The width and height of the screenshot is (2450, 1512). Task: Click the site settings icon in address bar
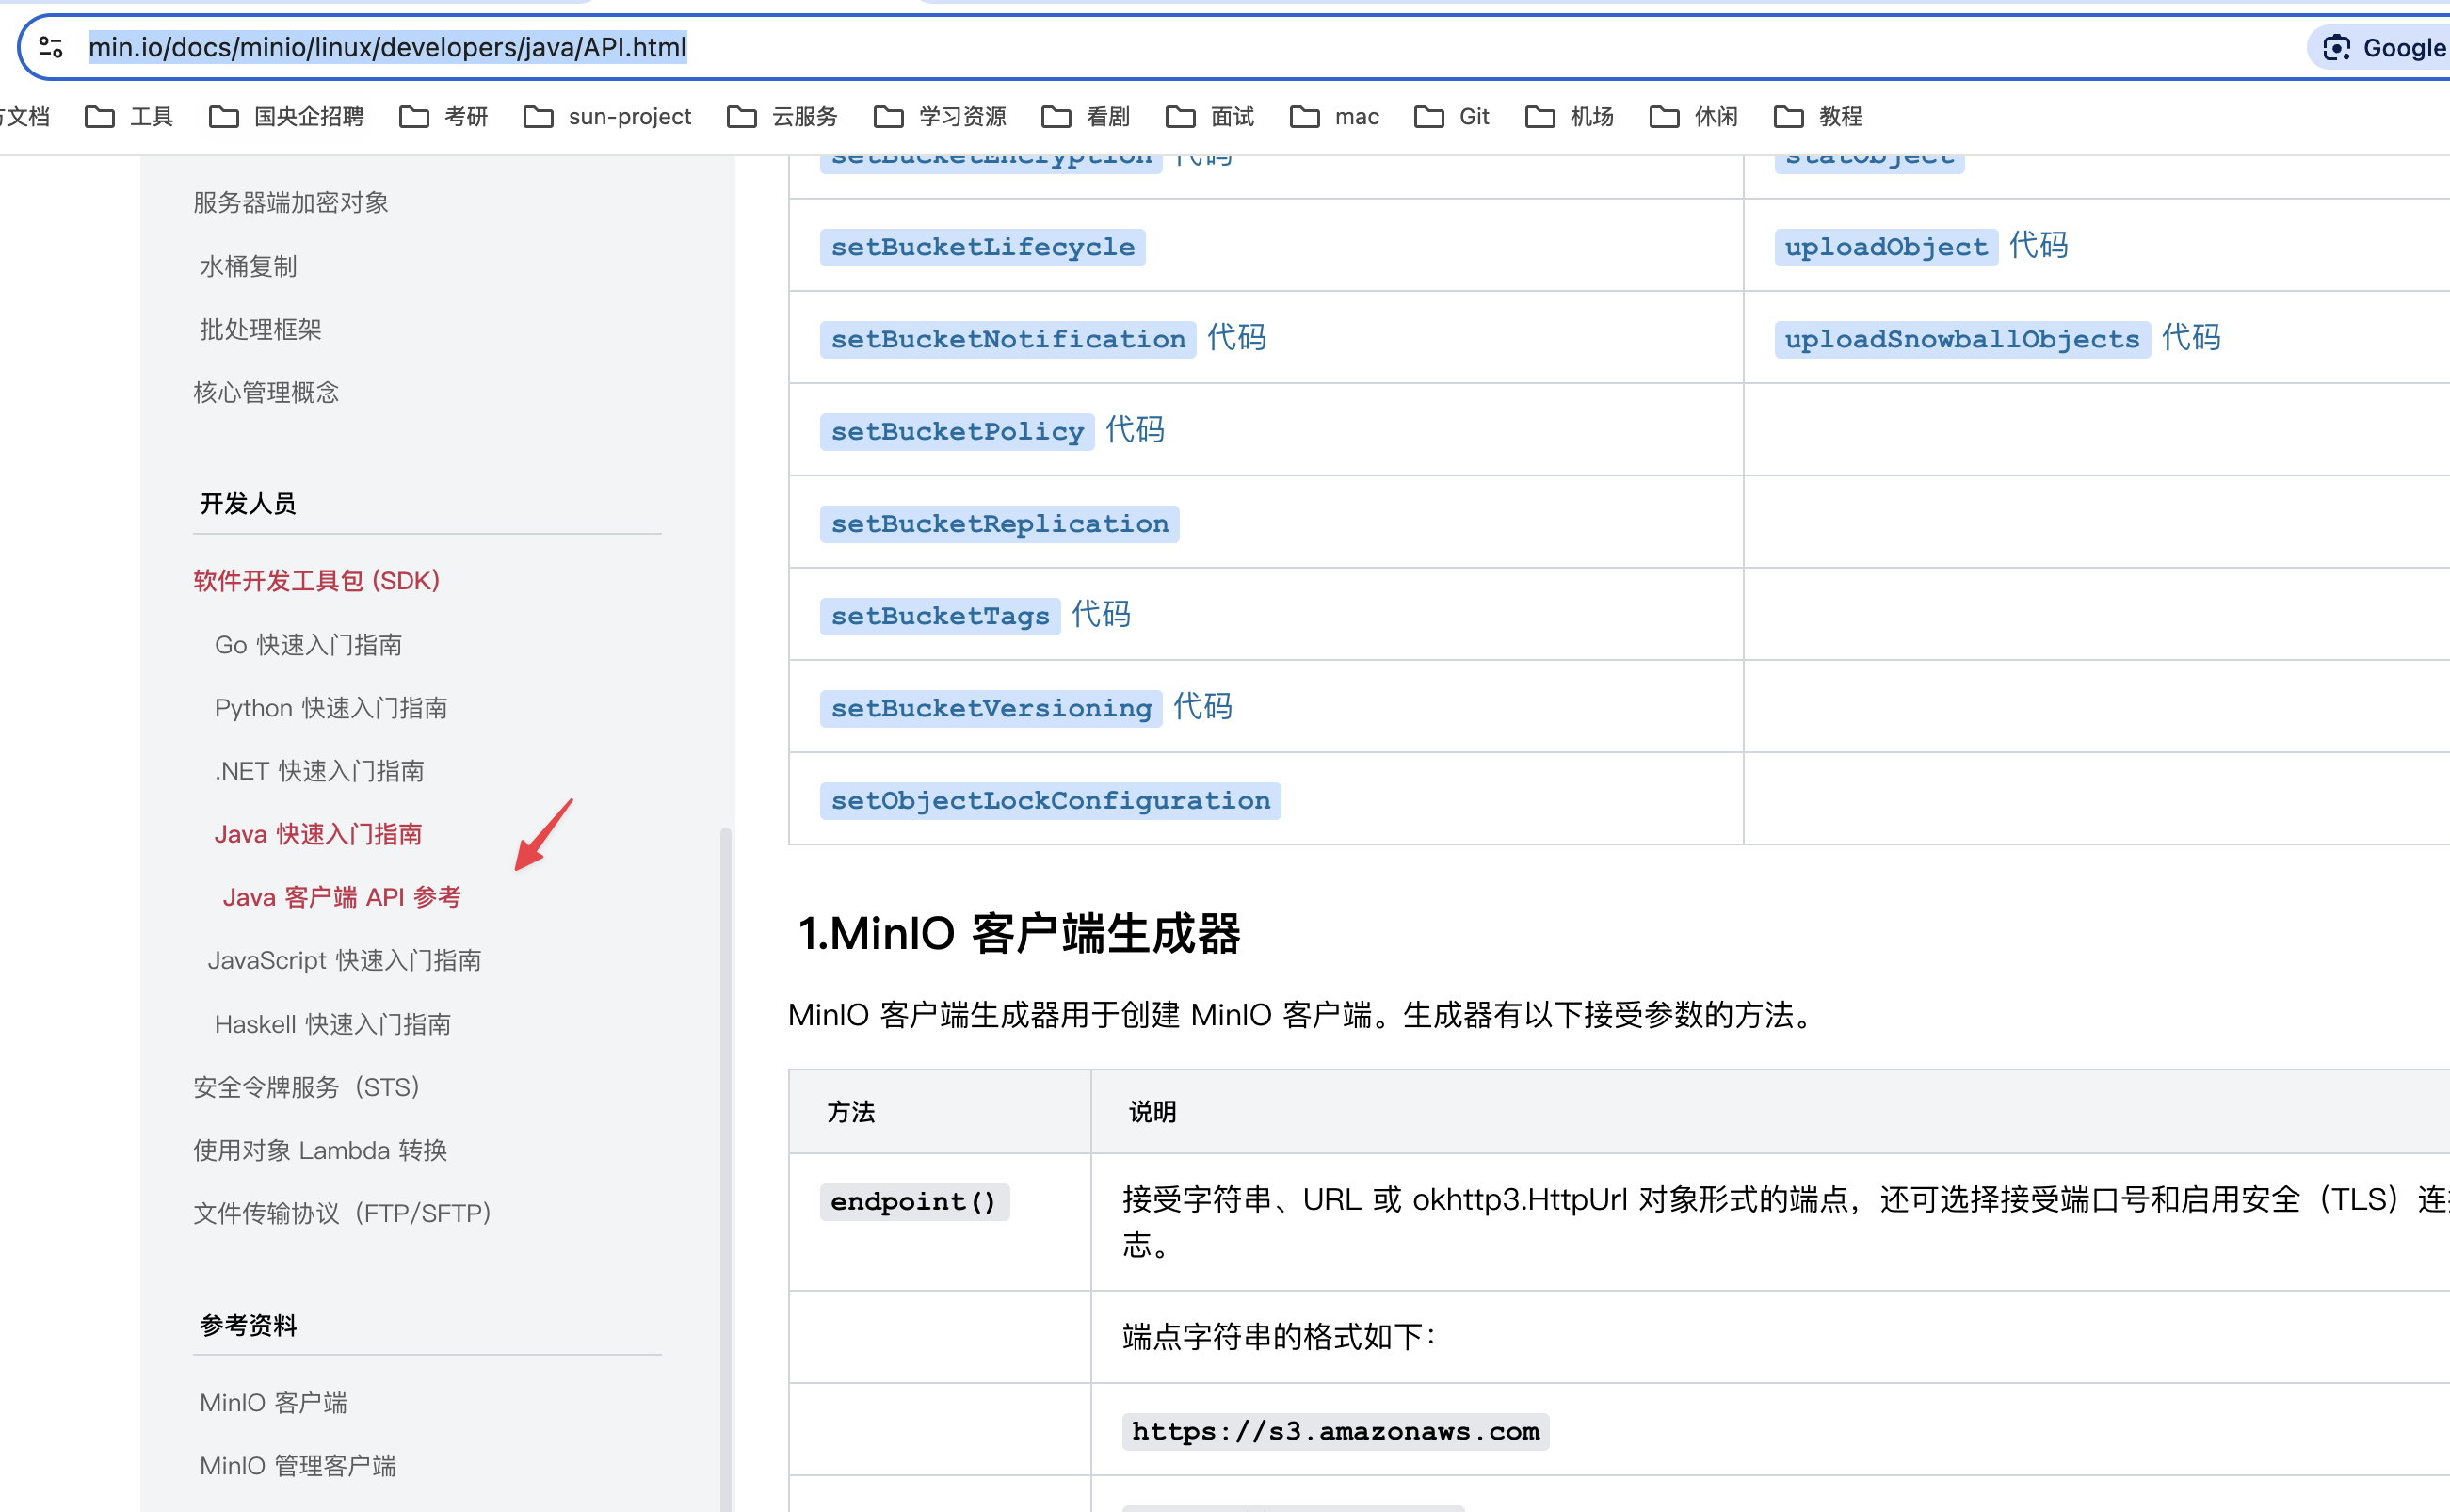click(x=51, y=47)
